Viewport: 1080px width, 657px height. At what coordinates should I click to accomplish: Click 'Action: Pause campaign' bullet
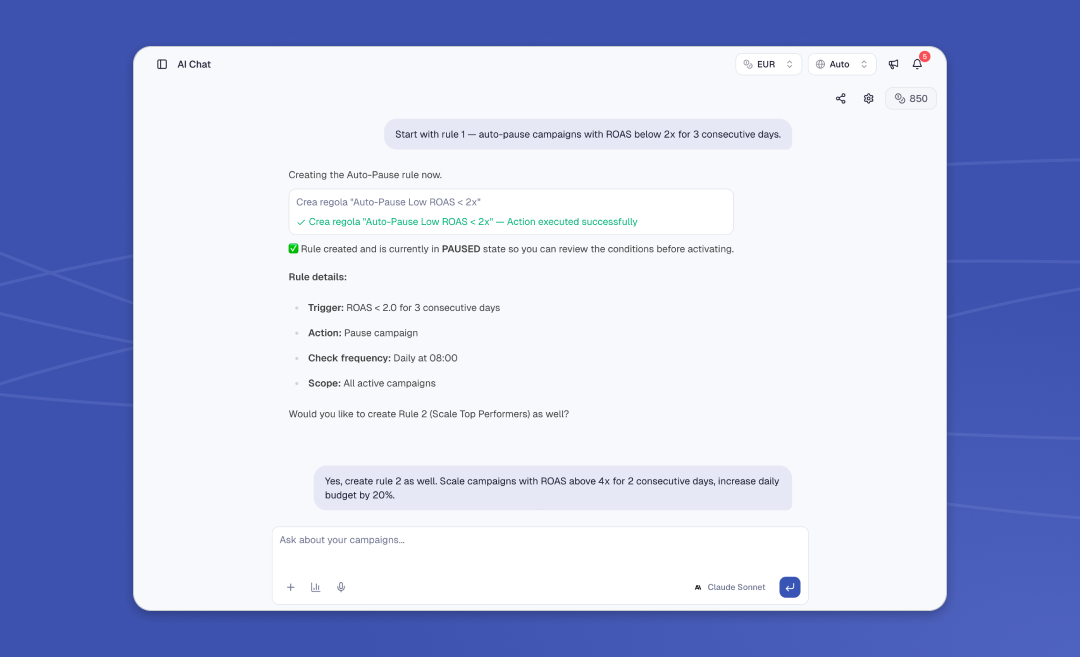click(x=363, y=333)
